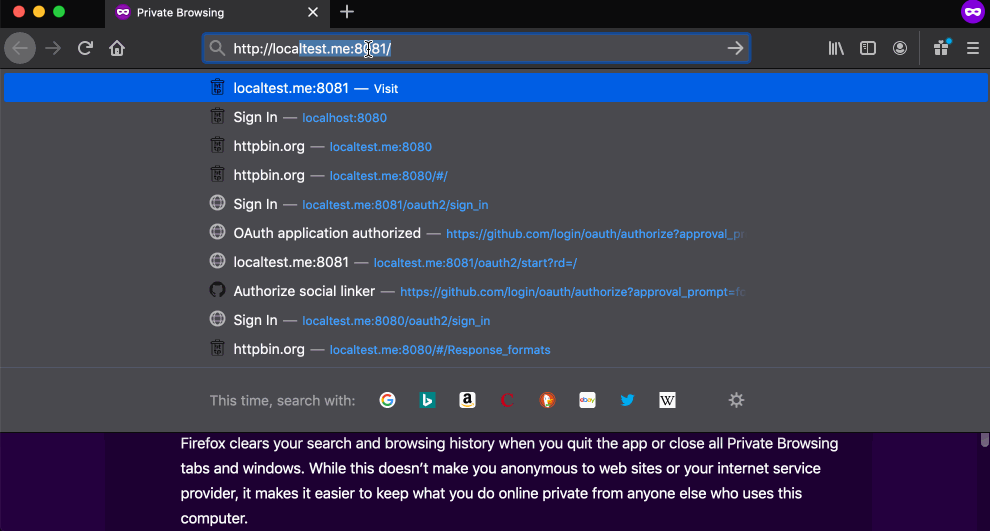Show the sidebars panel

click(x=868, y=48)
